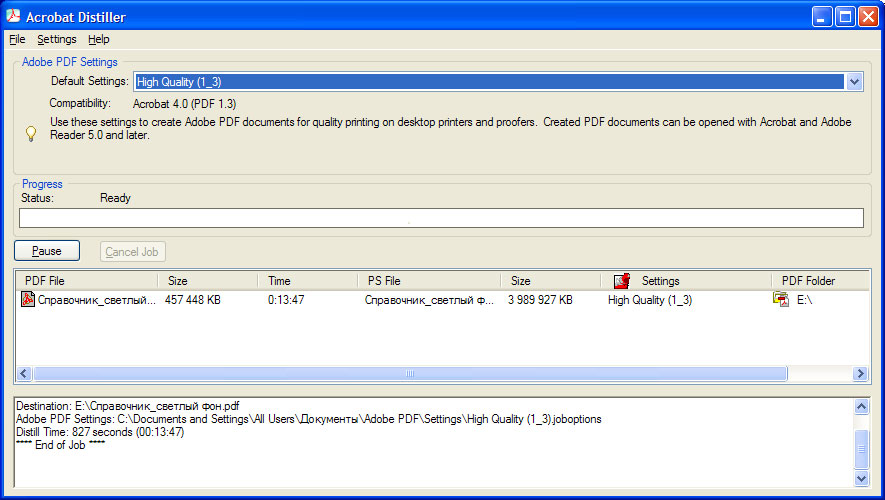
Task: Maximize the Acrobat Distiller window
Action: (x=845, y=16)
